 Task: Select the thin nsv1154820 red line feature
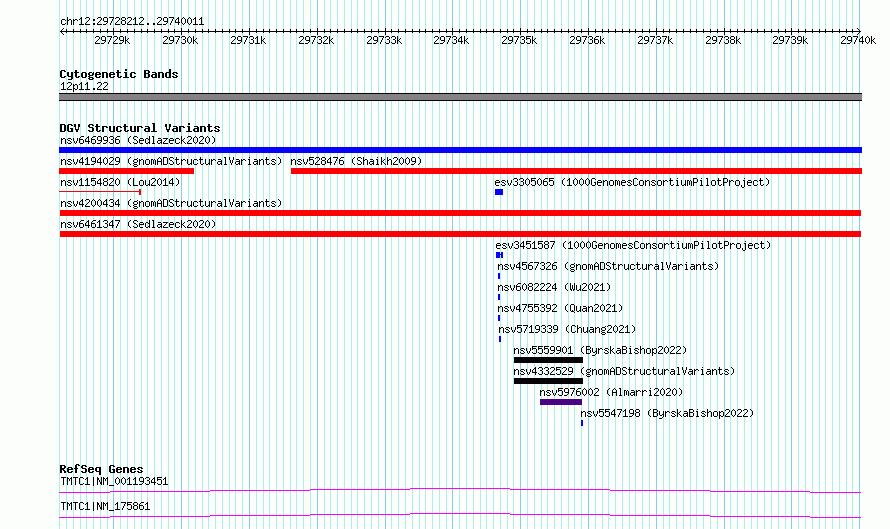(100, 192)
